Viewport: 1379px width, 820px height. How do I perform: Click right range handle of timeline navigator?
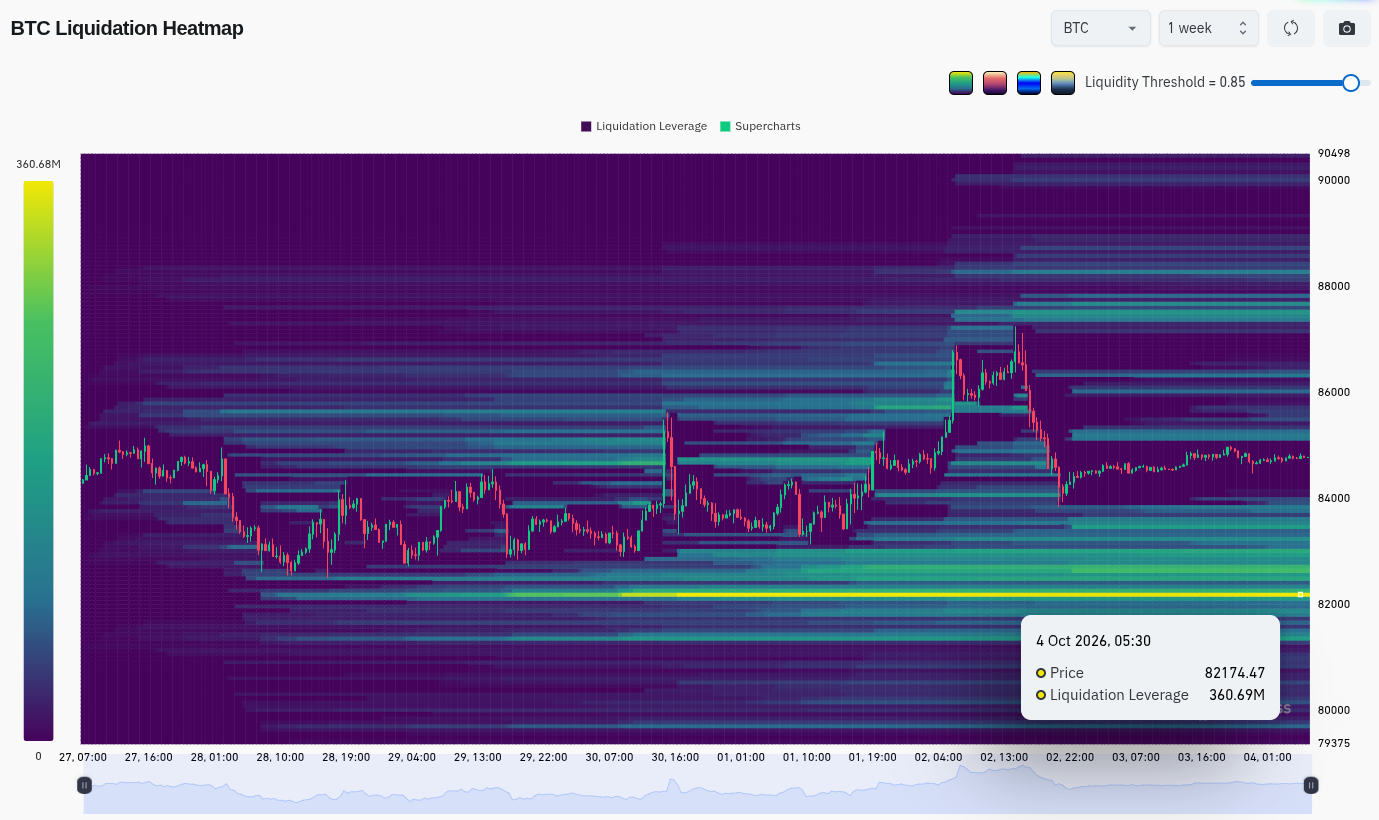pos(1311,785)
